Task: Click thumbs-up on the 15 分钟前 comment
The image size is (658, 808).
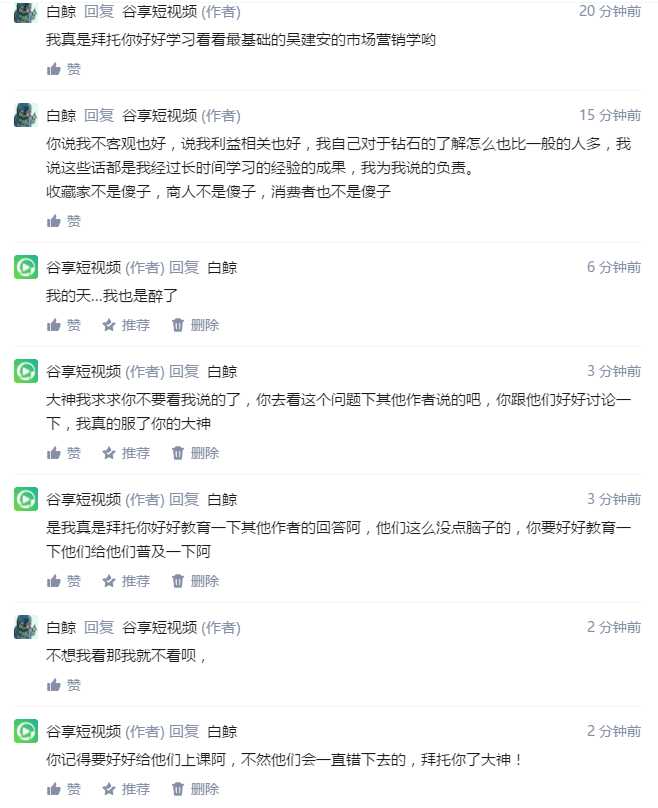Action: pos(54,221)
